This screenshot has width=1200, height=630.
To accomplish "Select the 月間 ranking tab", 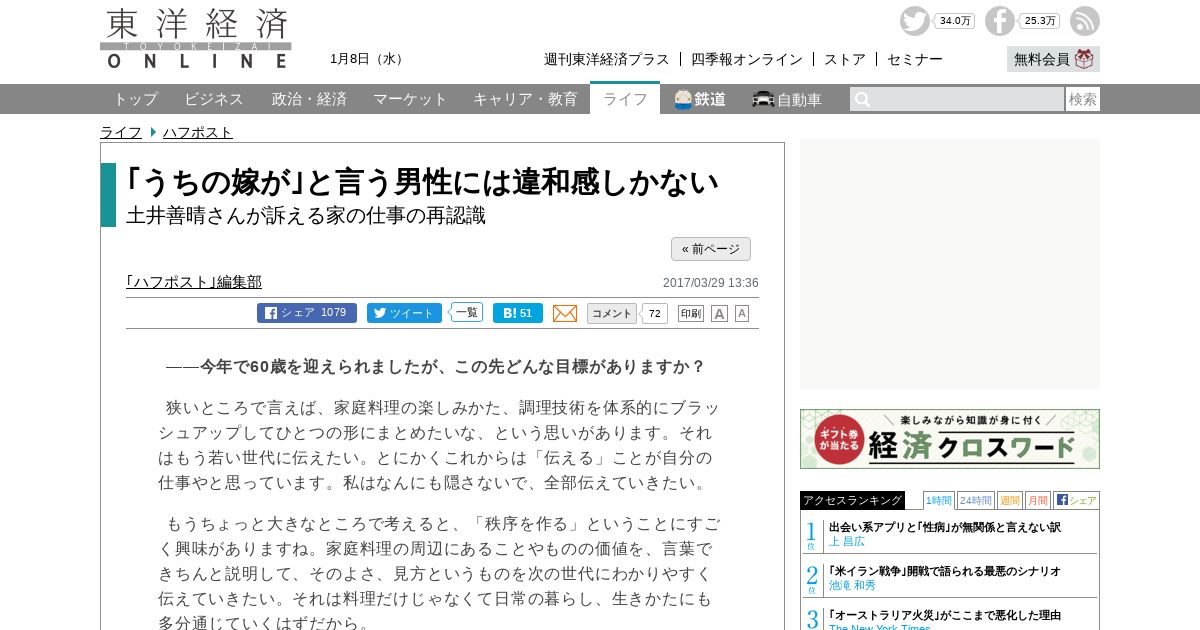I will coord(1038,500).
